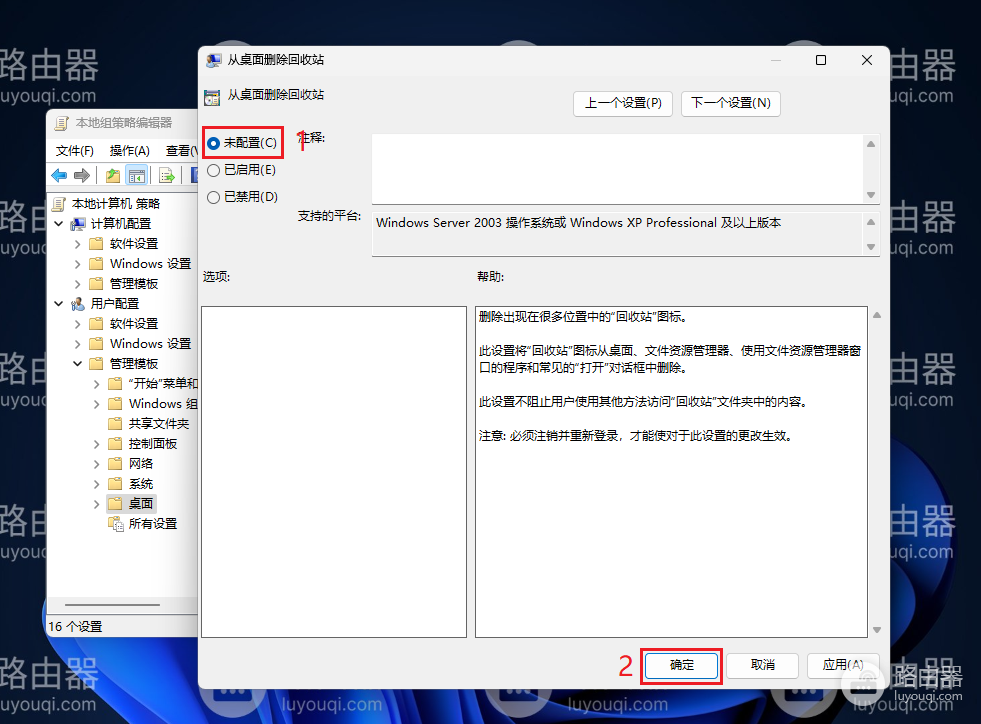This screenshot has height=724, width=981.
Task: Click the dialog title bar app icon
Action: pyautogui.click(x=214, y=60)
